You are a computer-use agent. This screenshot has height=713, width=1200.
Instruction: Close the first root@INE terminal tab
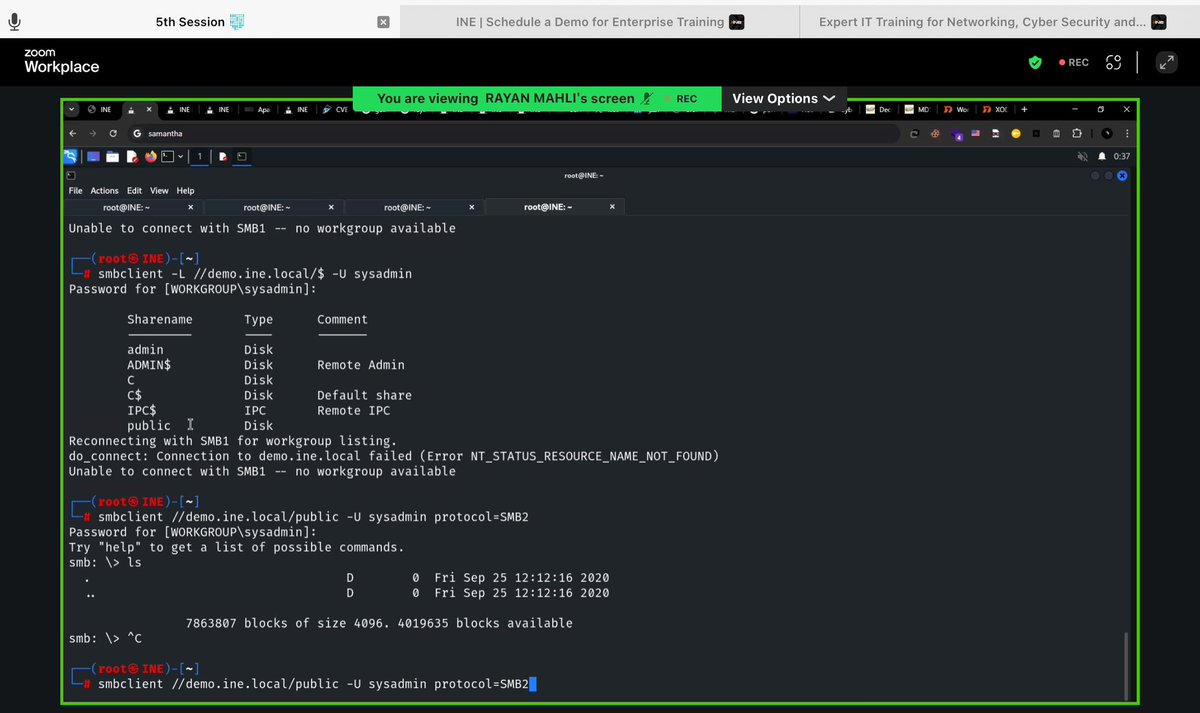pyautogui.click(x=190, y=207)
